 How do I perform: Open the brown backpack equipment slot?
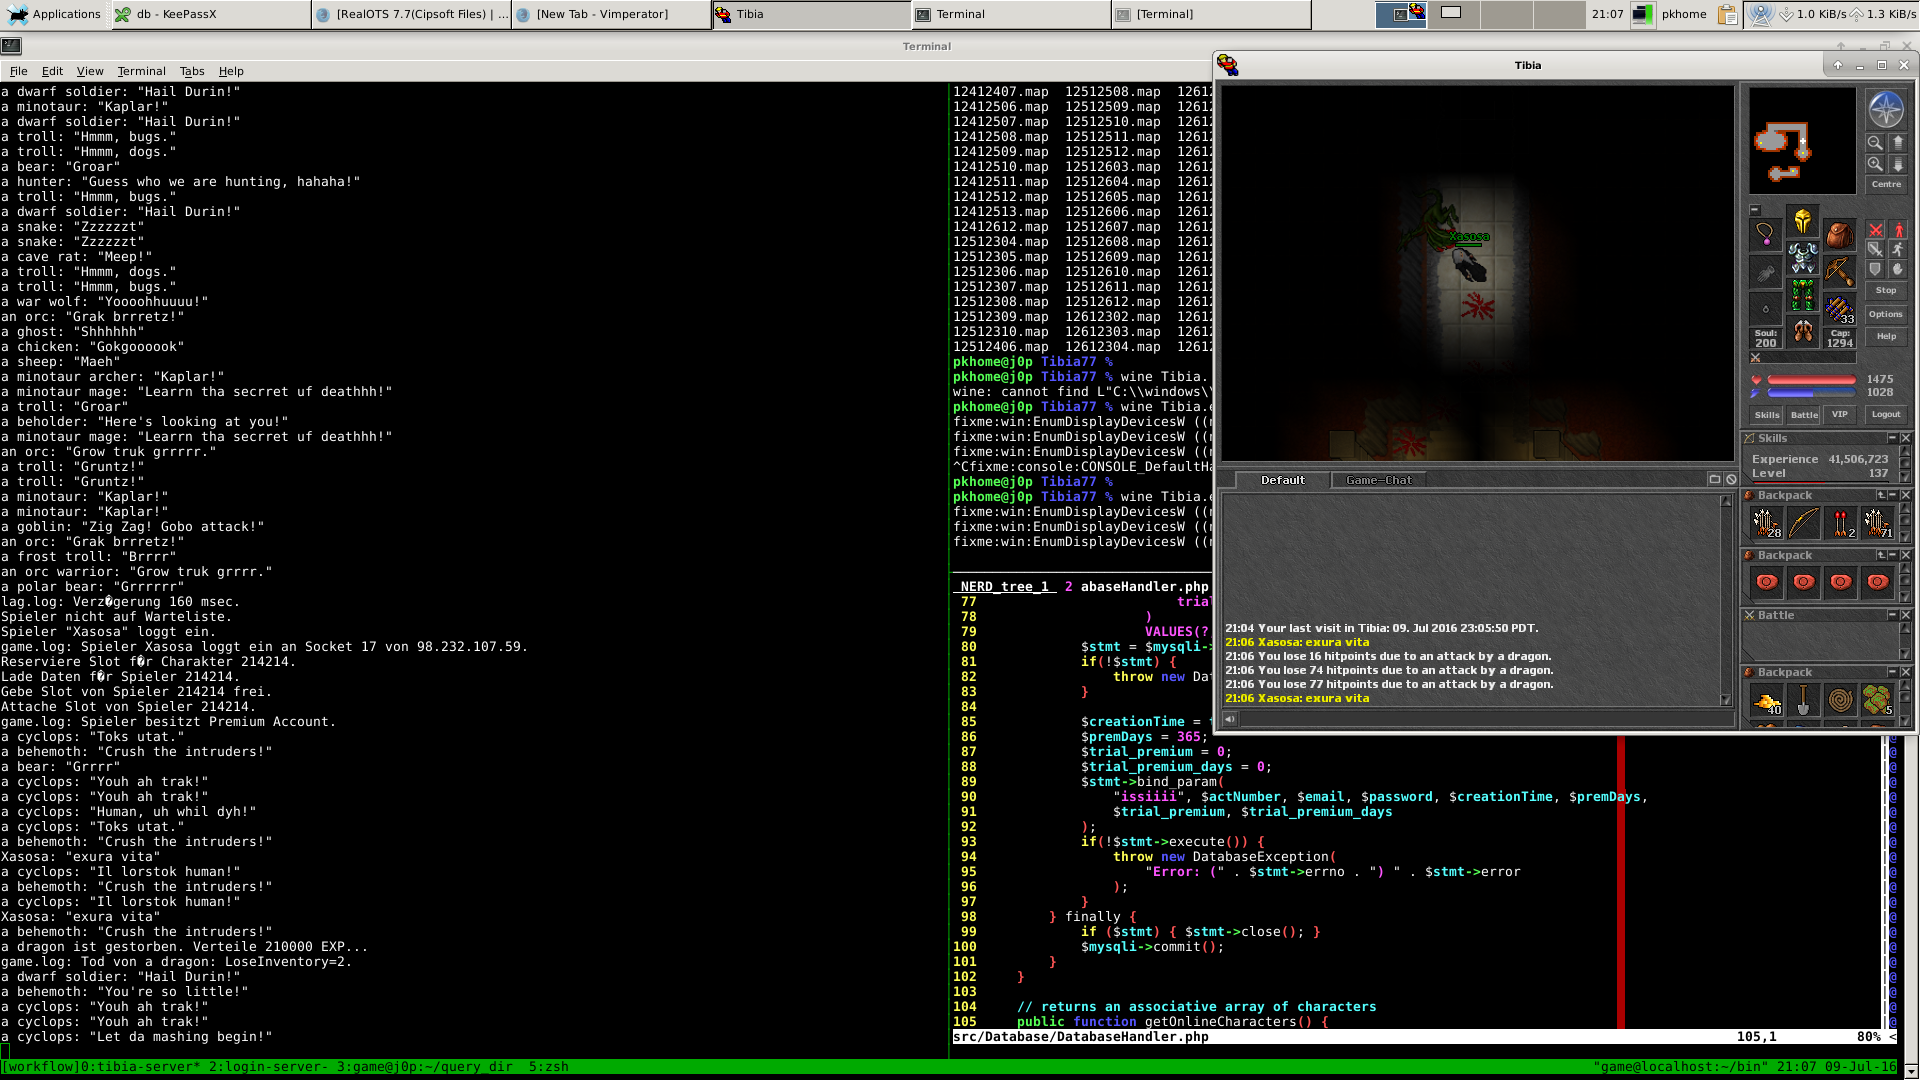coord(1840,235)
